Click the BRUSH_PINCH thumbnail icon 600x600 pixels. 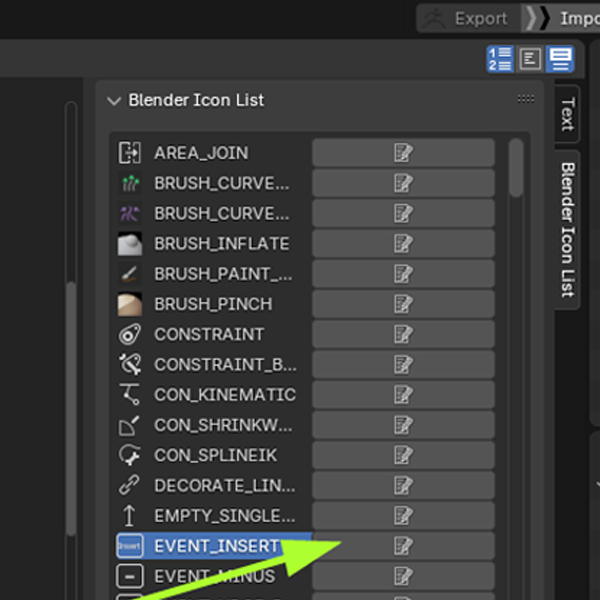[129, 304]
